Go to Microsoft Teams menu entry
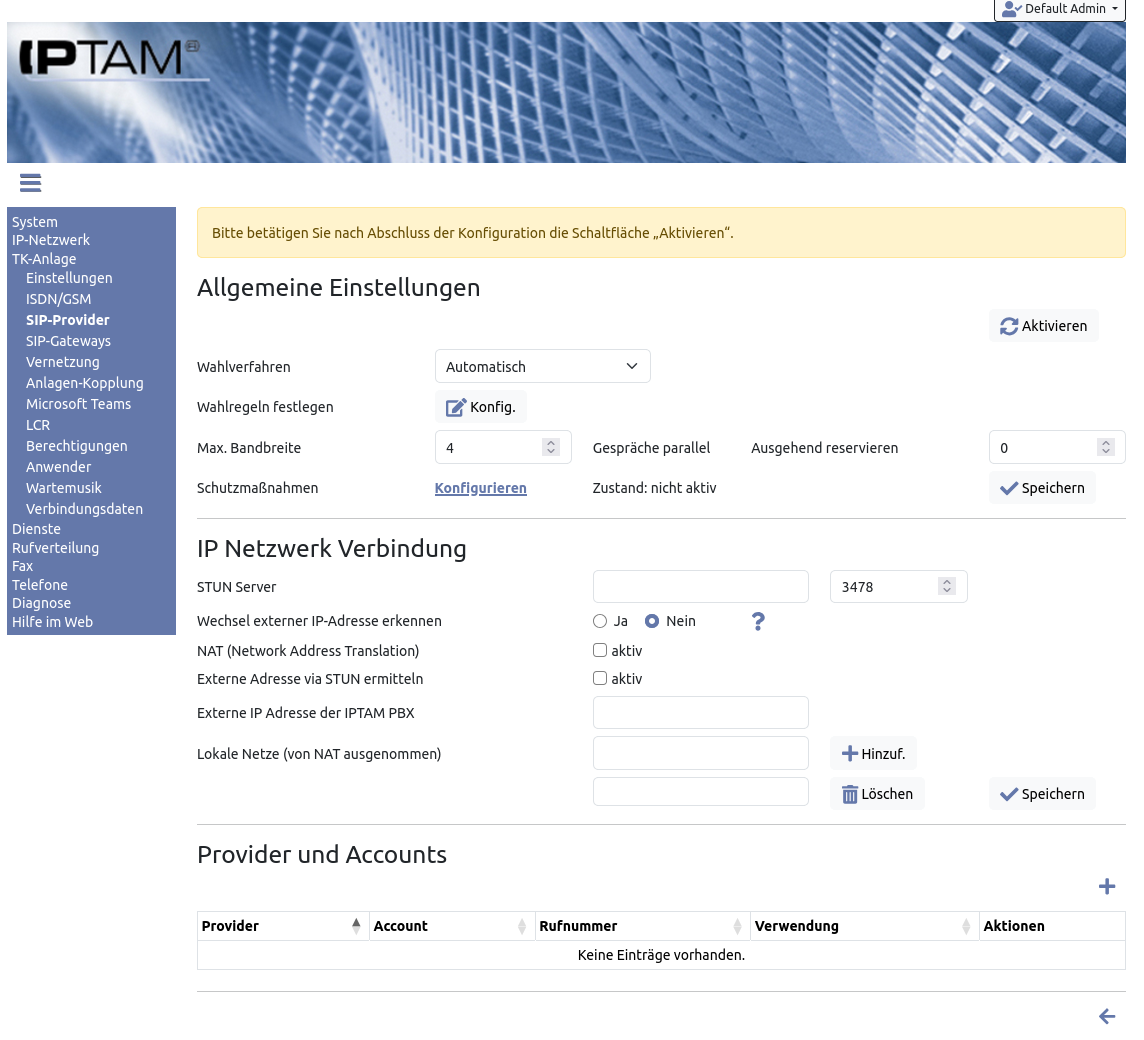The width and height of the screenshot is (1144, 1040). [78, 404]
